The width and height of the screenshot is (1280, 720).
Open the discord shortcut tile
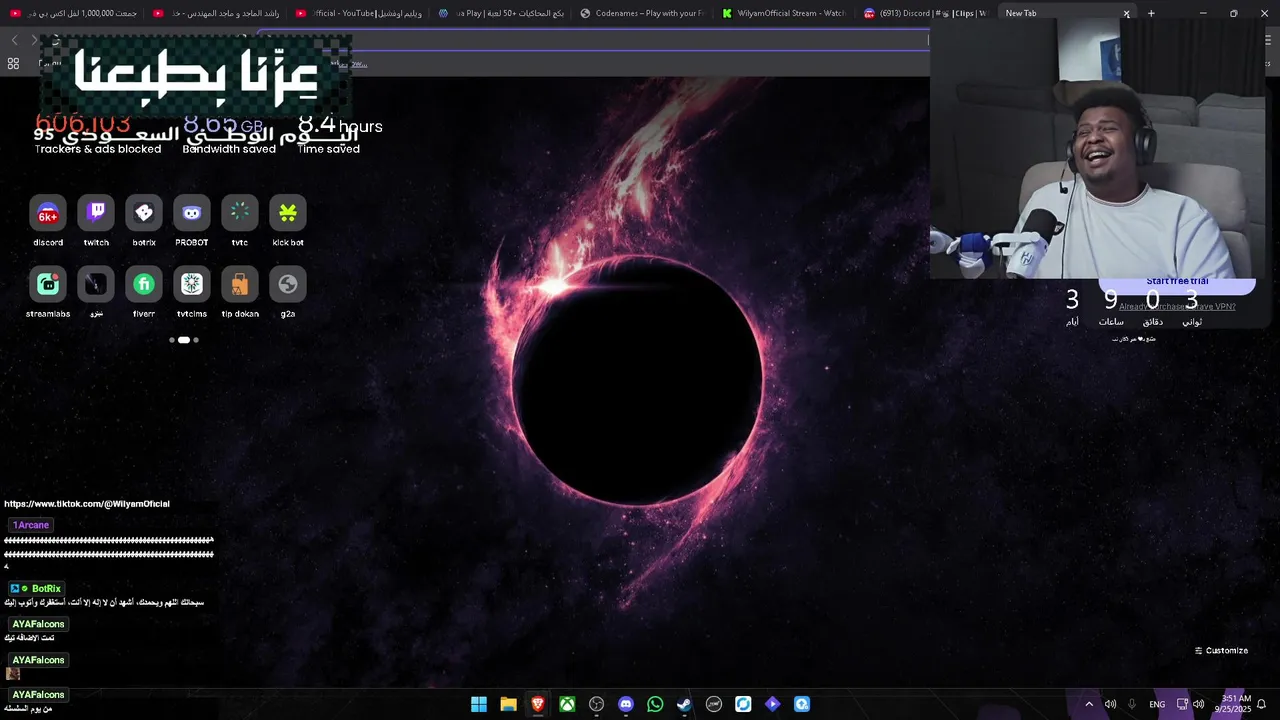tap(48, 213)
